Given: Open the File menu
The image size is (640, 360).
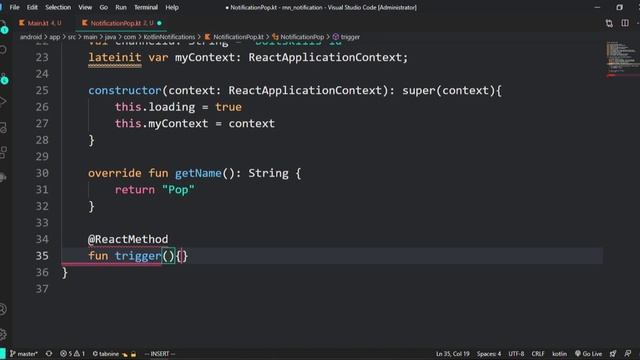Looking at the screenshot, I should 14,7.
